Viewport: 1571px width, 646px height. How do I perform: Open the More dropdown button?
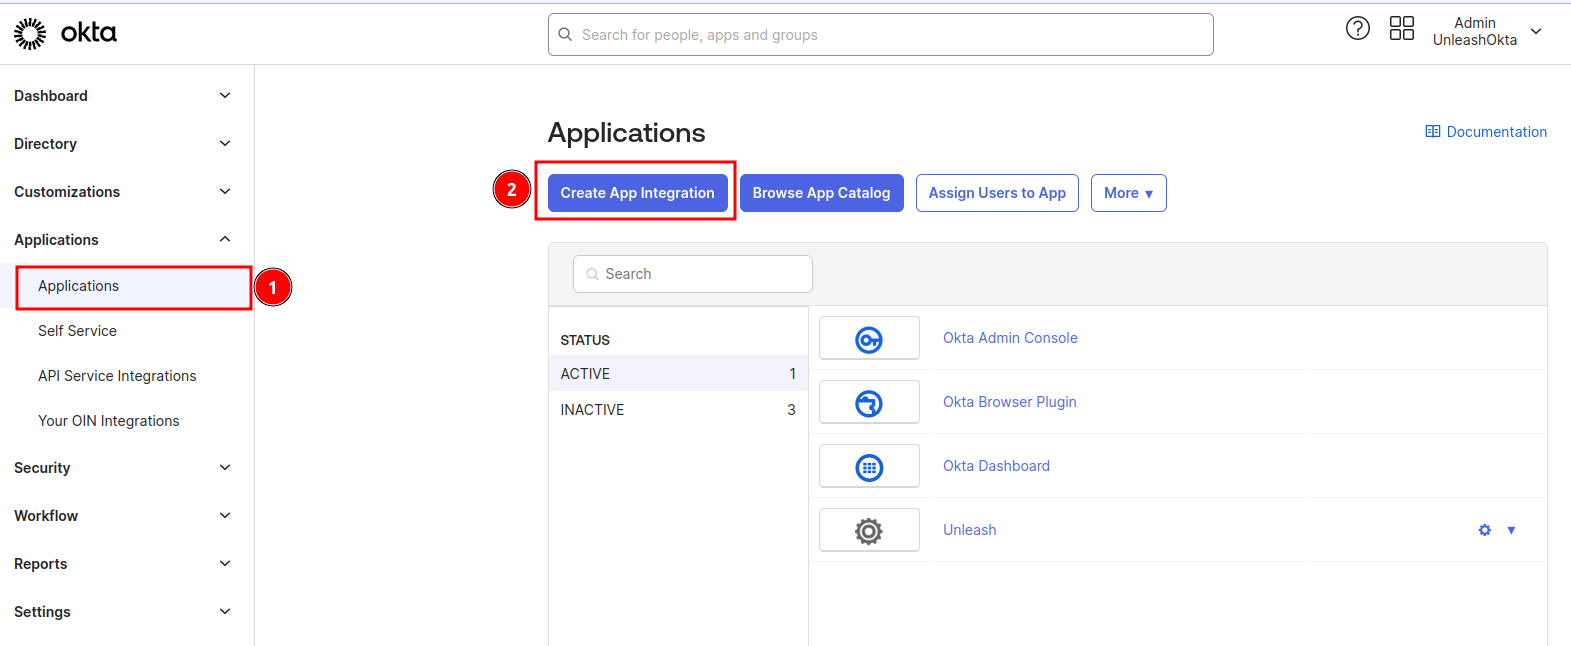[x=1128, y=193]
